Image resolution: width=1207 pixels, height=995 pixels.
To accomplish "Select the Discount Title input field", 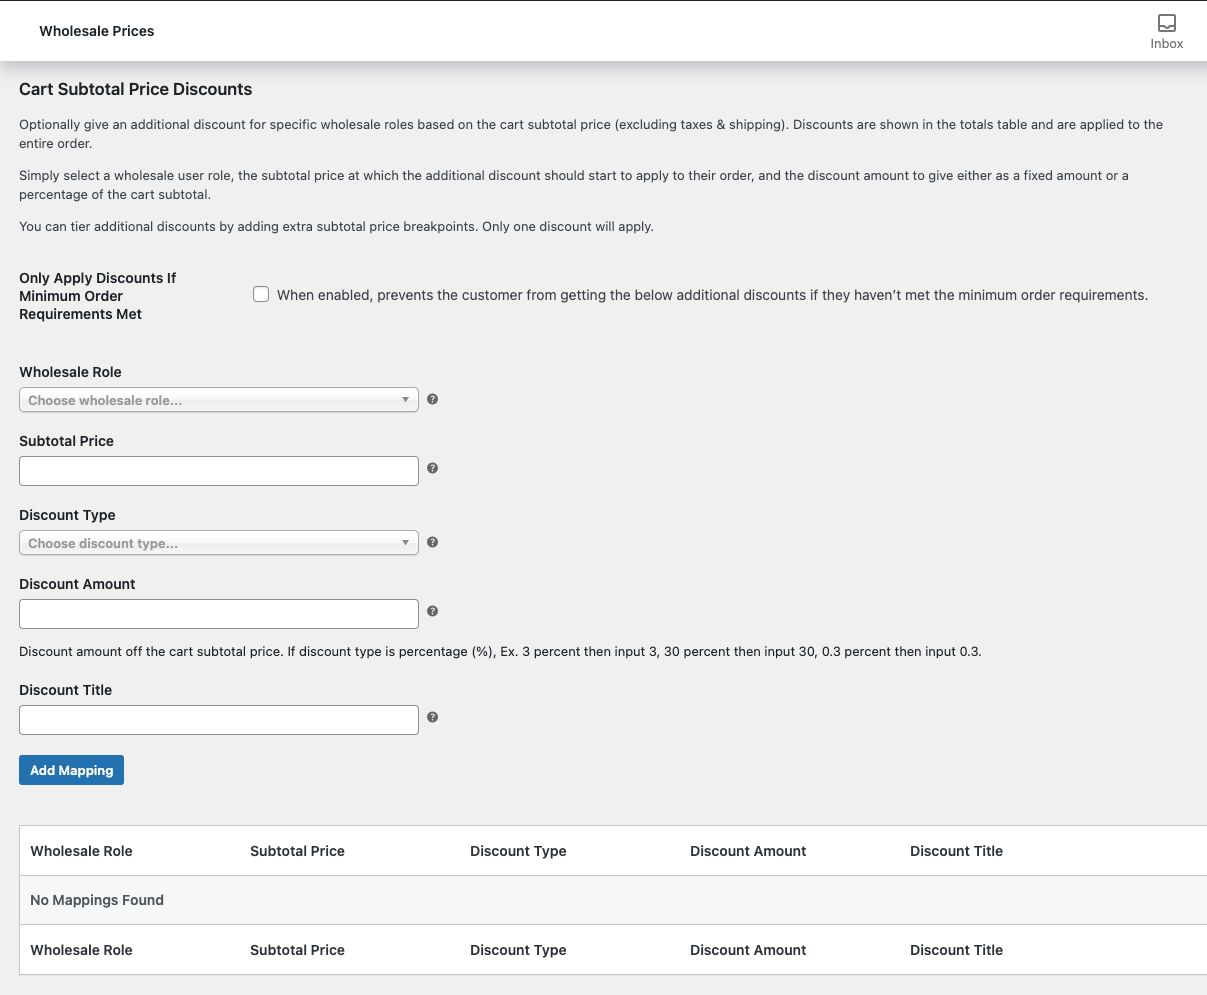I will pyautogui.click(x=218, y=720).
